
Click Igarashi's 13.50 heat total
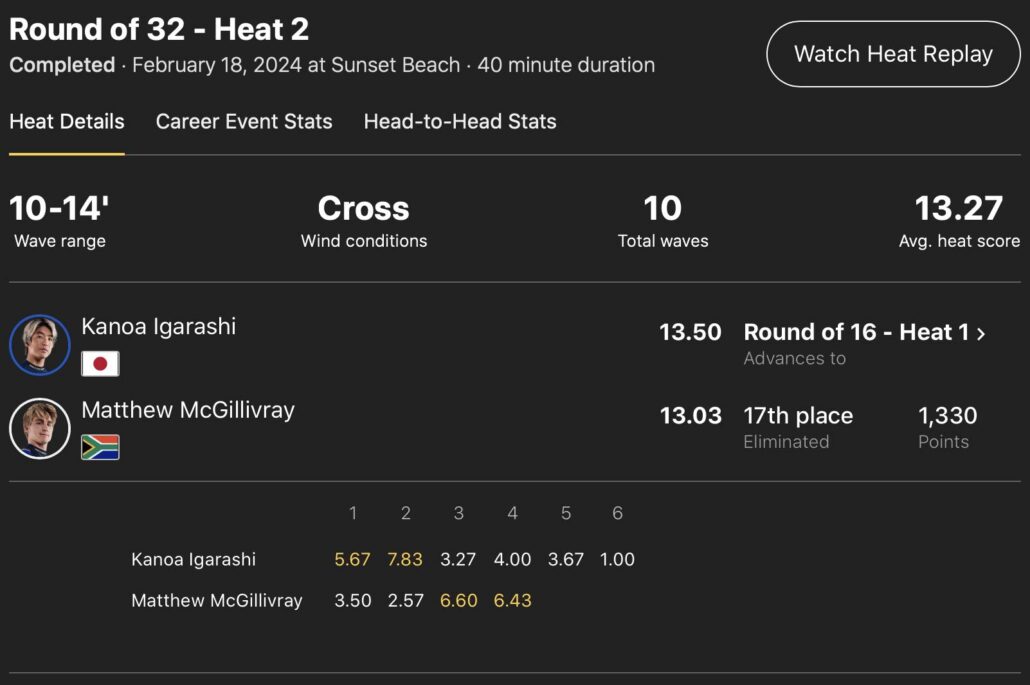click(690, 333)
